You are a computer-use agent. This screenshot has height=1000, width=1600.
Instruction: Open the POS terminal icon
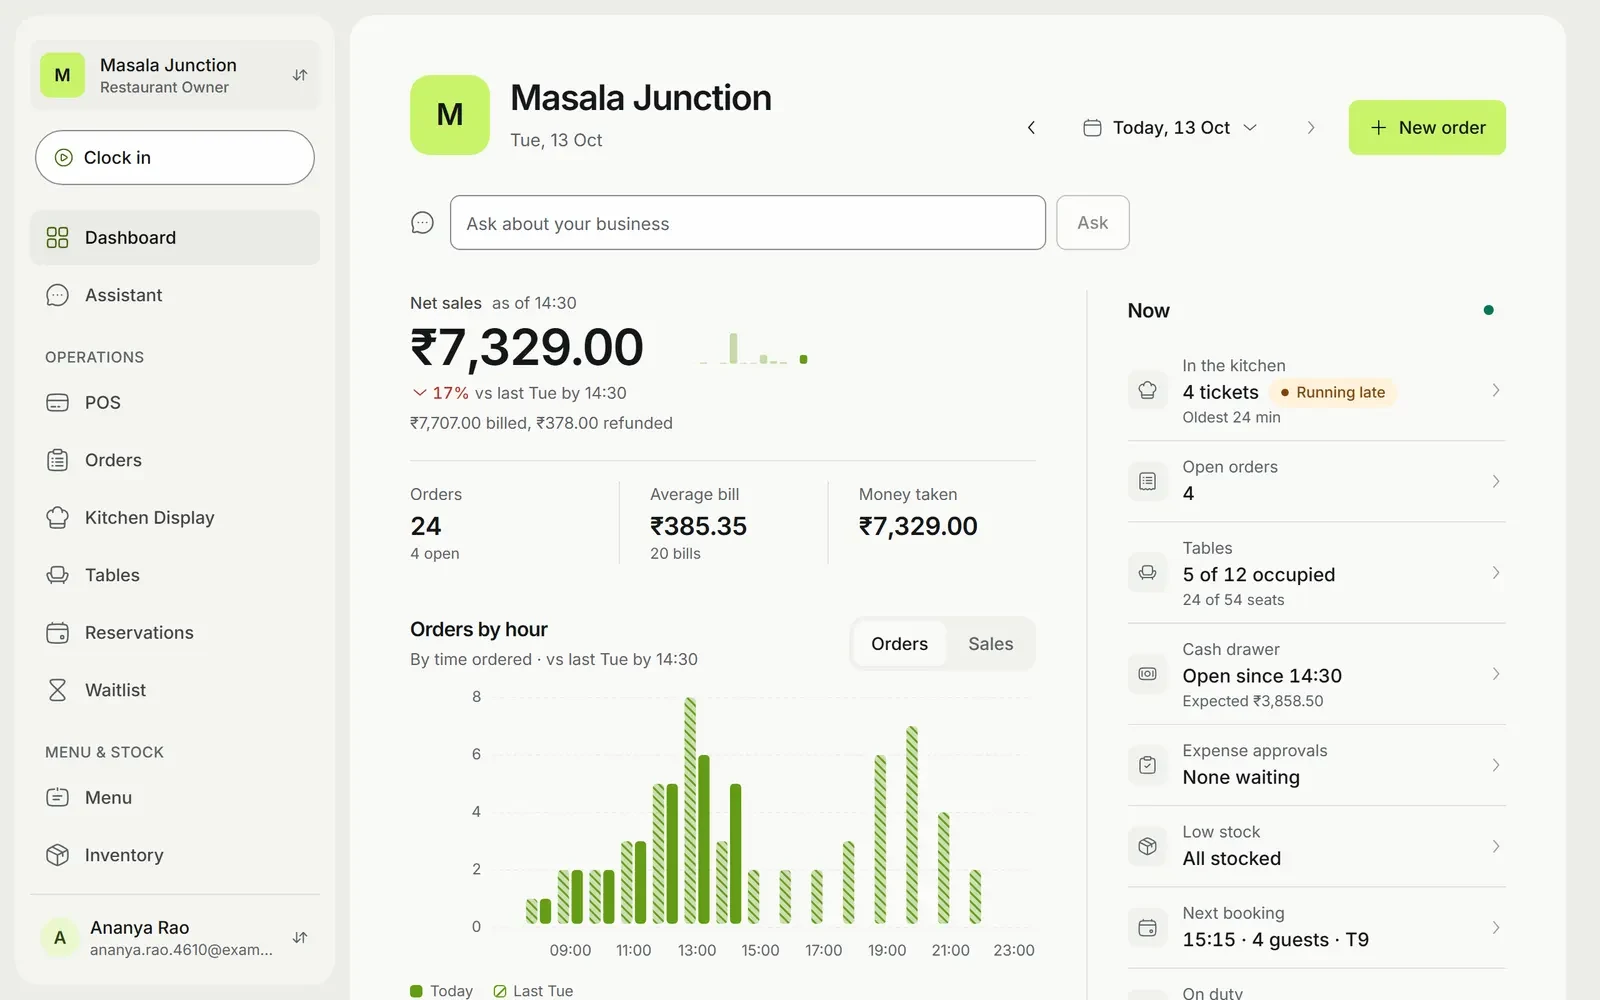[x=58, y=402]
